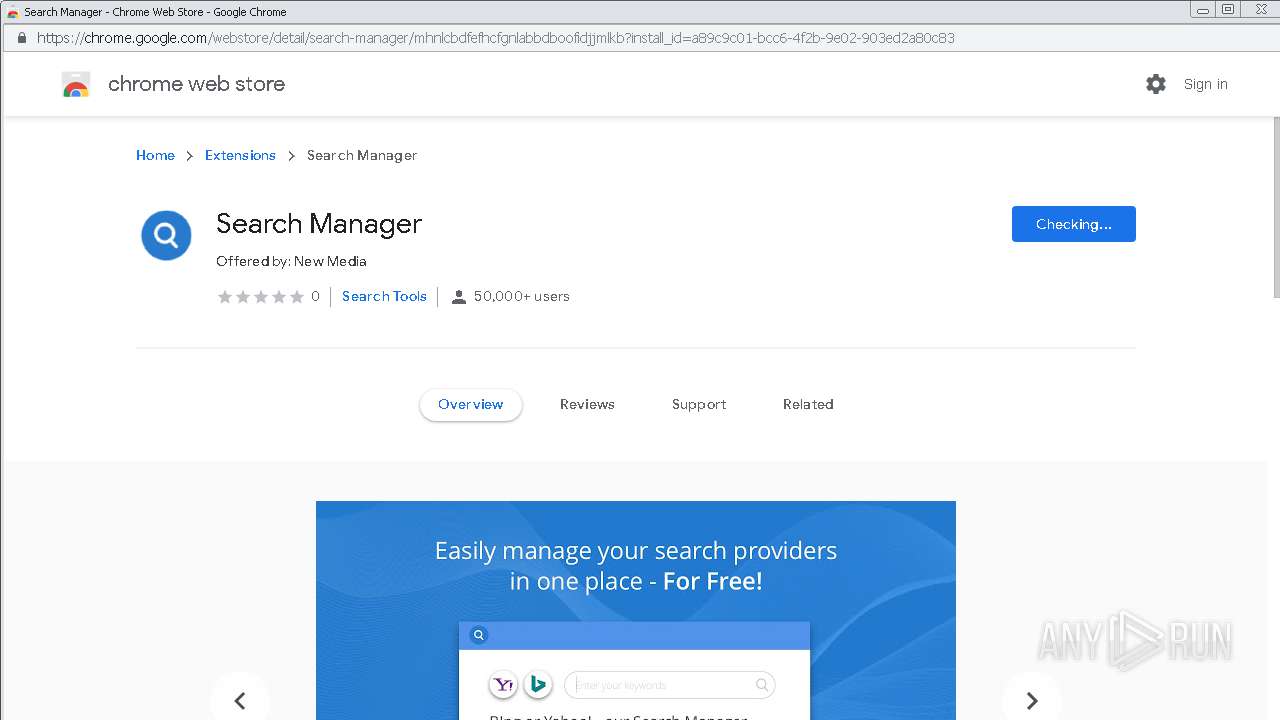Click the Yahoo icon in preview image
This screenshot has width=1280, height=720.
tap(504, 685)
